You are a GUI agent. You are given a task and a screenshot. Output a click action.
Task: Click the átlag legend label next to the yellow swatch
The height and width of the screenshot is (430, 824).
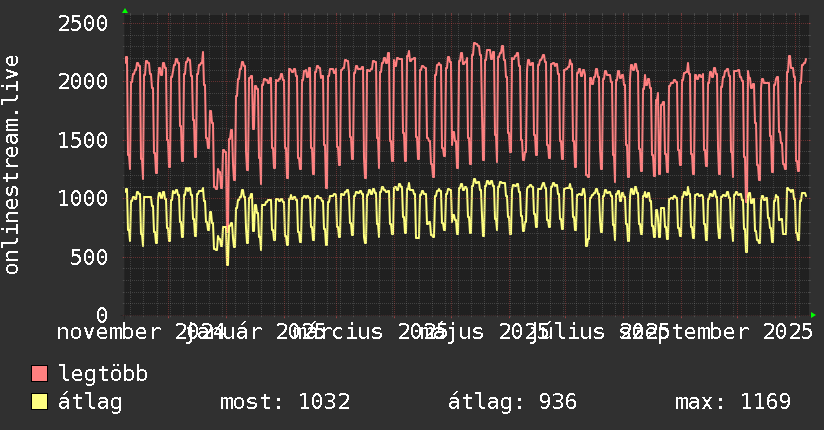(x=90, y=402)
